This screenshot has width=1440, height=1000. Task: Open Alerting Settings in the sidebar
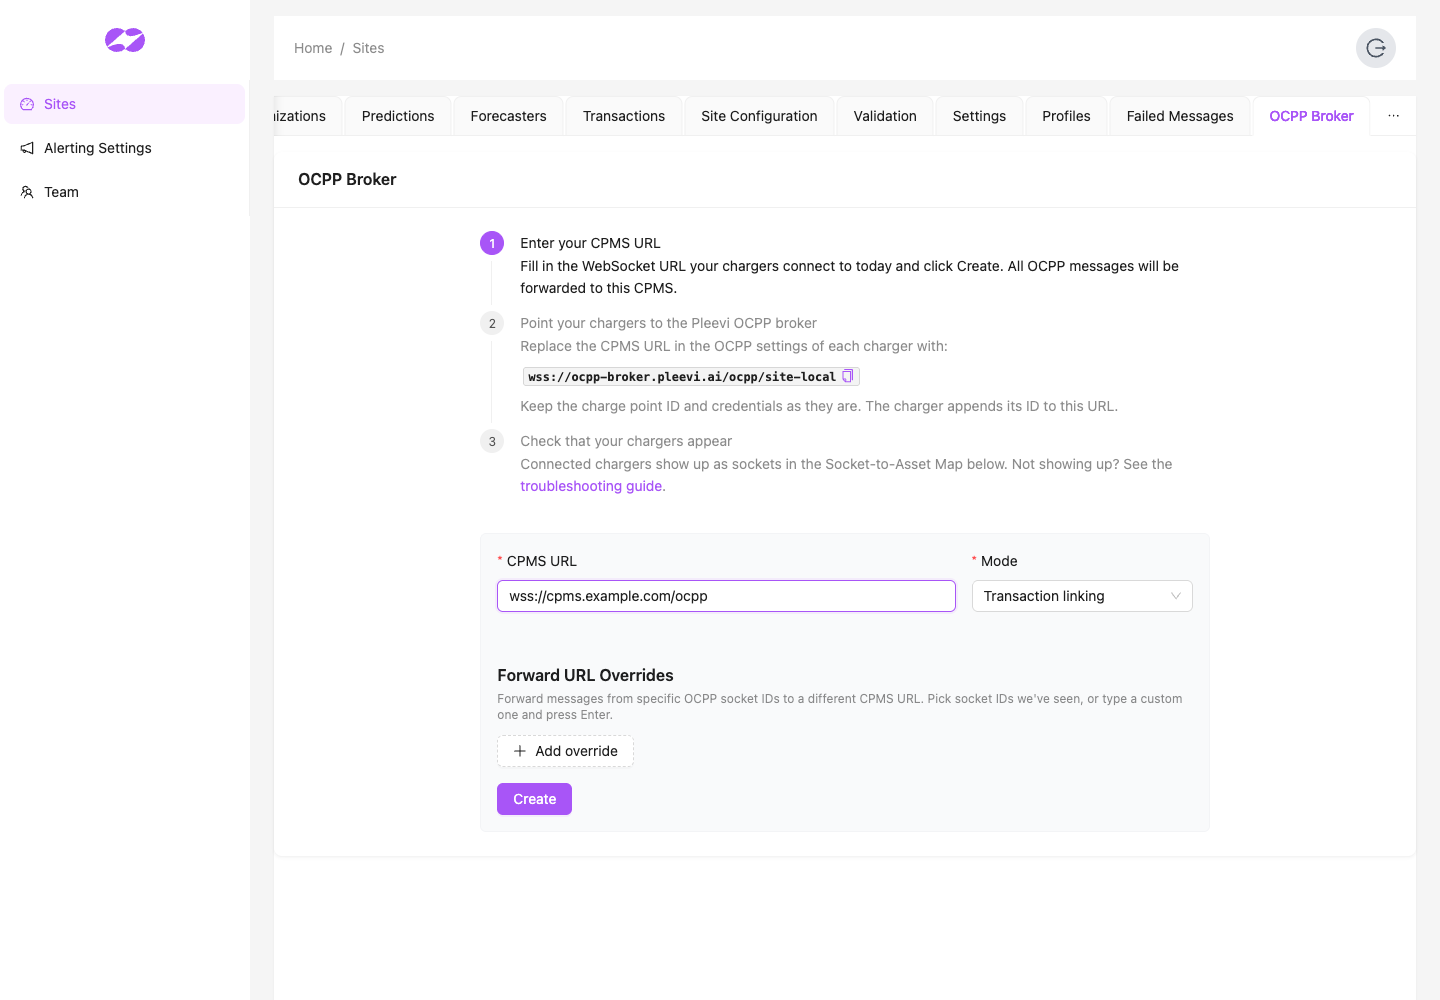click(x=124, y=148)
